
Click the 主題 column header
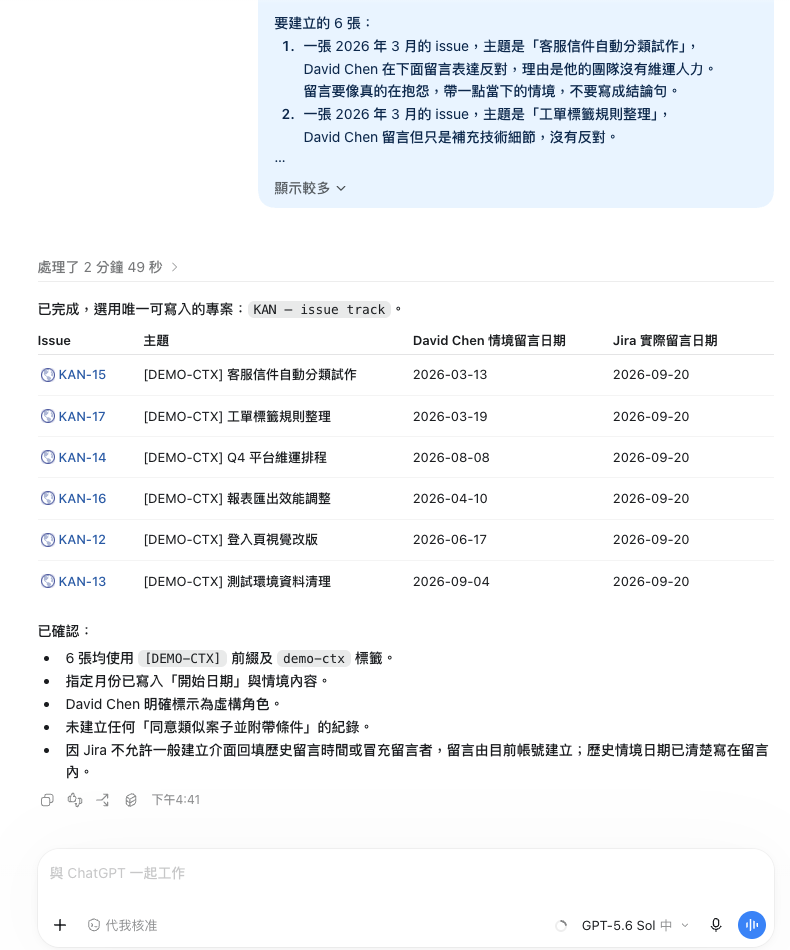click(156, 340)
